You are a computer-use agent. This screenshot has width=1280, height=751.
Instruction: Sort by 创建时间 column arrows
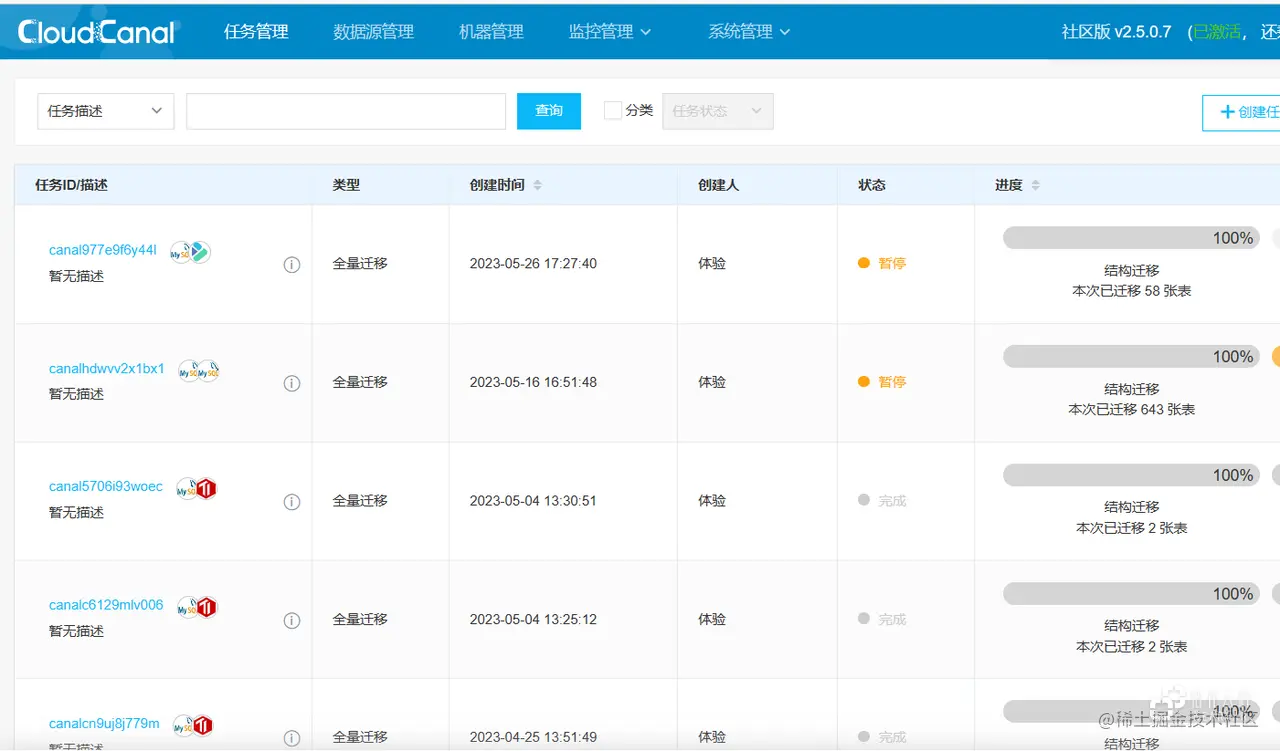[x=537, y=185]
